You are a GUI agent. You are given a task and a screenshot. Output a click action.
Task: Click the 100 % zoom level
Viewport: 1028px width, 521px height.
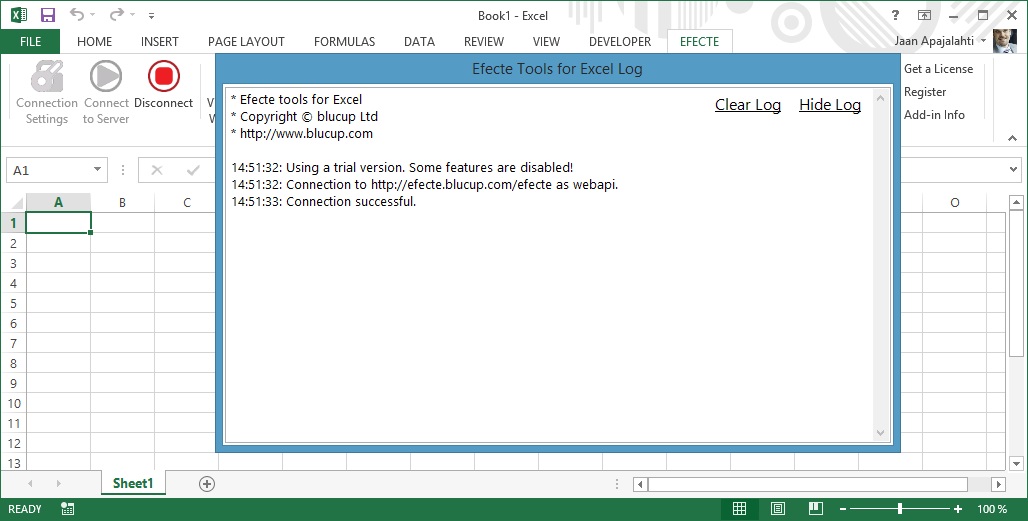[x=992, y=509]
